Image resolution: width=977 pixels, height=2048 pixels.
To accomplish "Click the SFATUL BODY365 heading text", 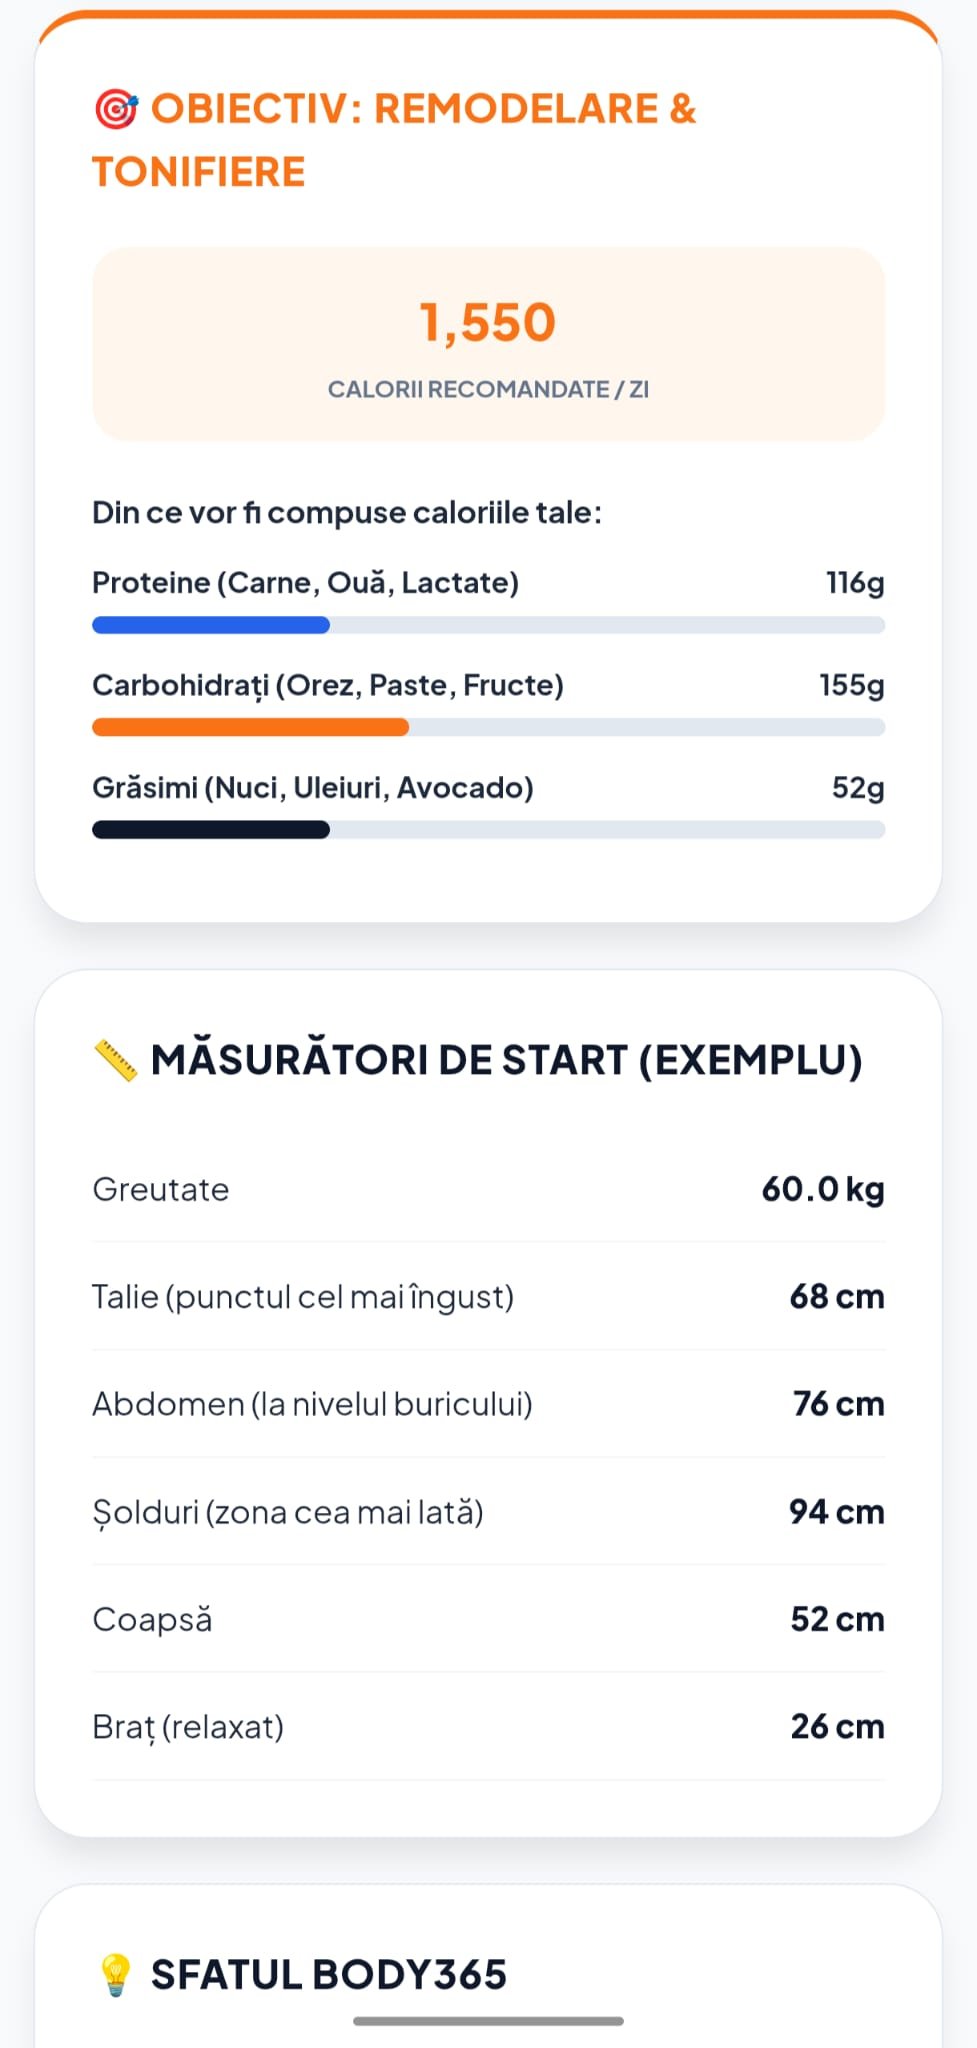I will coord(329,1975).
